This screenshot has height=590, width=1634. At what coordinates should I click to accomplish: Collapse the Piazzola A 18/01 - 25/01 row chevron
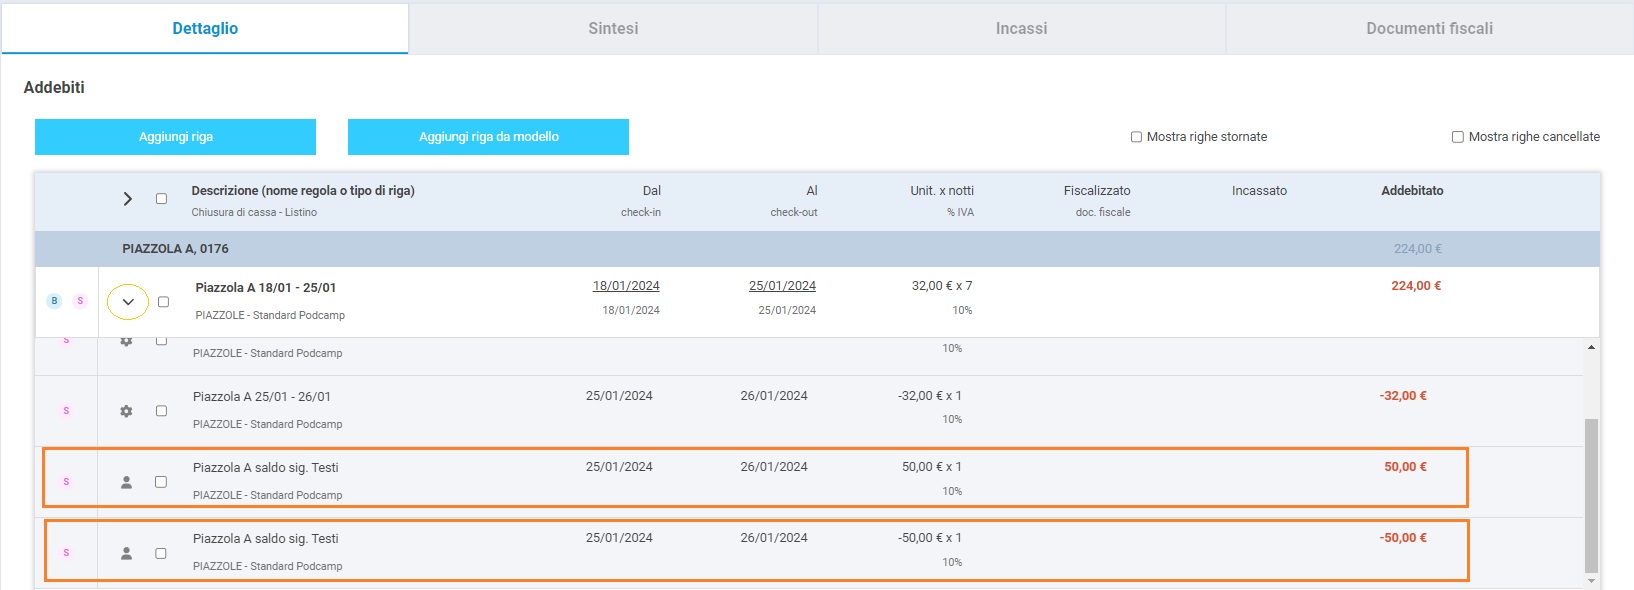coord(128,302)
